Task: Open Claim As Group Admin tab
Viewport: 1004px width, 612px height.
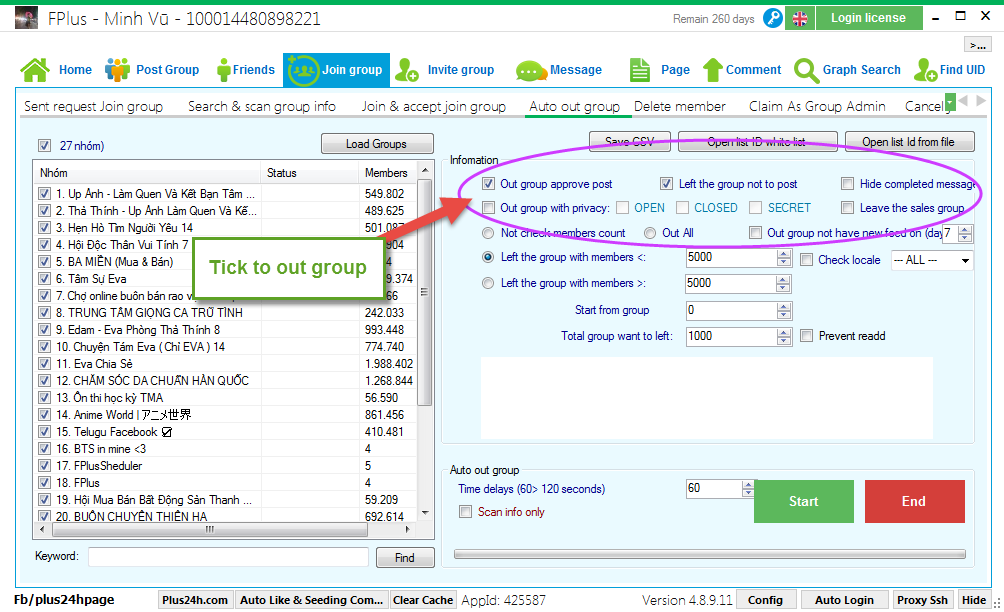Action: pyautogui.click(x=817, y=106)
